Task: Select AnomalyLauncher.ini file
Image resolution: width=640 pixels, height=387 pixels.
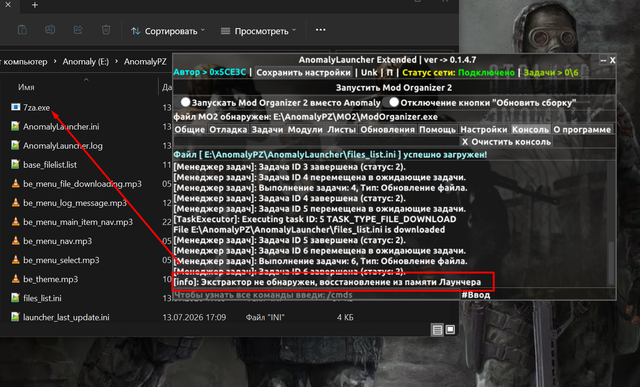Action: [x=61, y=127]
